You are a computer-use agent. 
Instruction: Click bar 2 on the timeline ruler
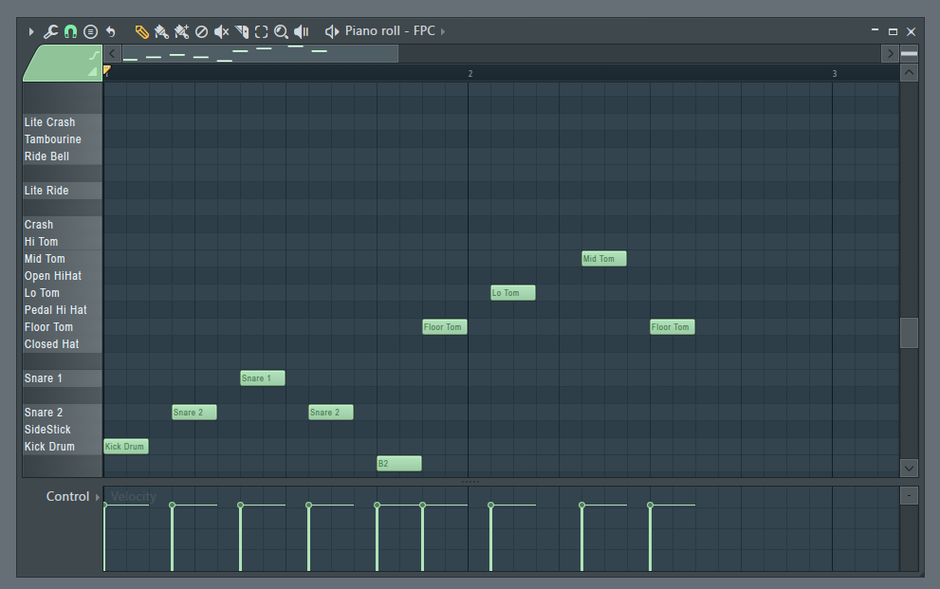[x=470, y=74]
